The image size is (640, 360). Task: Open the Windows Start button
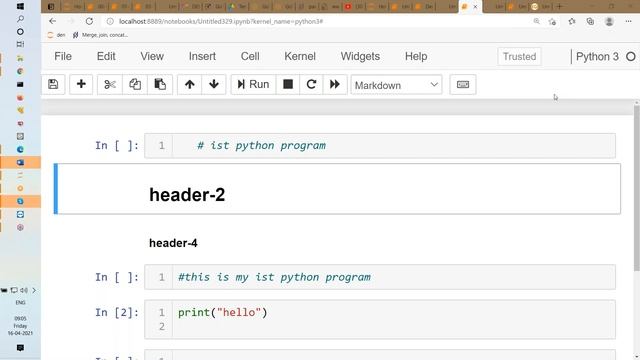click(x=20, y=7)
